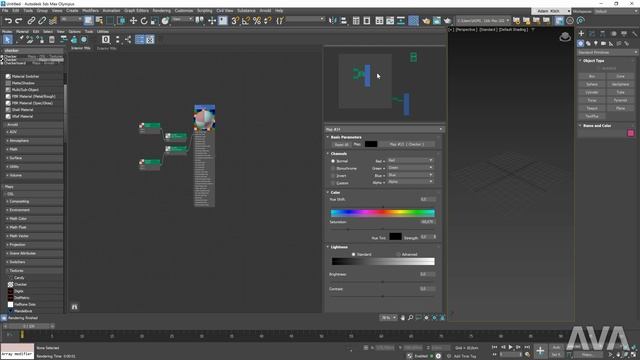Image resolution: width=640 pixels, height=360 pixels.
Task: Click the Box object type button
Action: point(592,76)
